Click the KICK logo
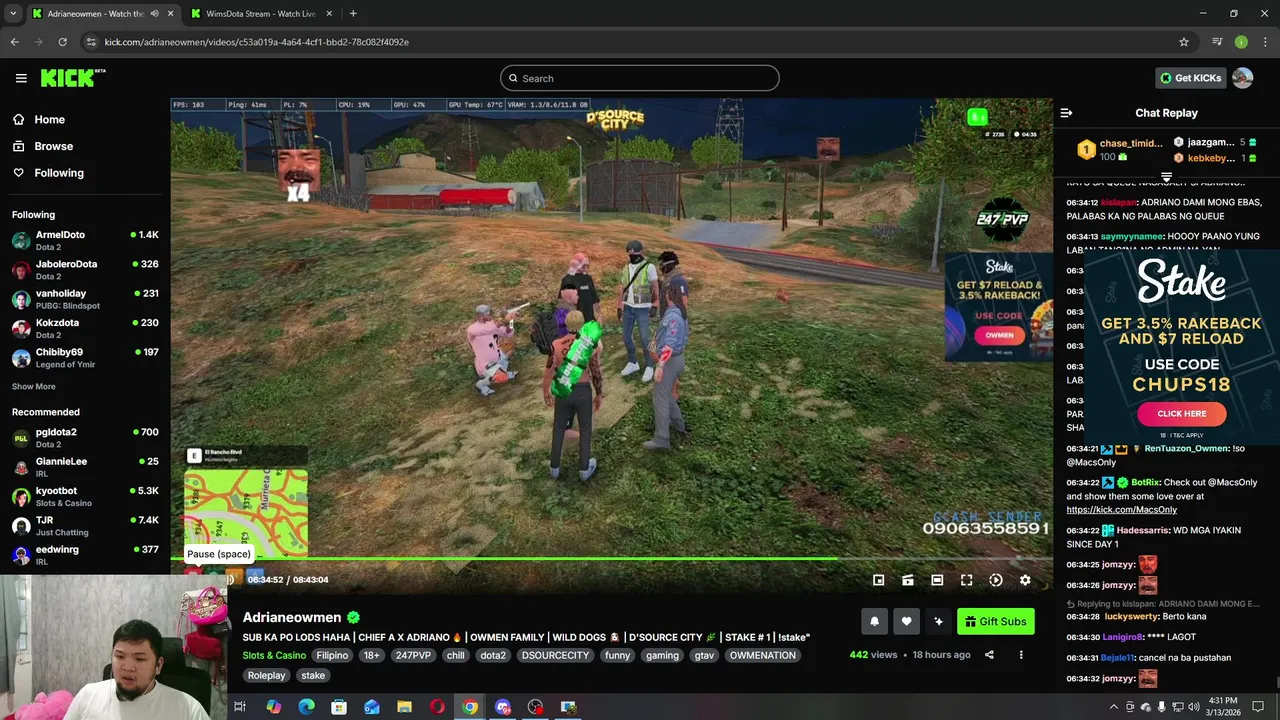This screenshot has height=720, width=1280. 73,78
